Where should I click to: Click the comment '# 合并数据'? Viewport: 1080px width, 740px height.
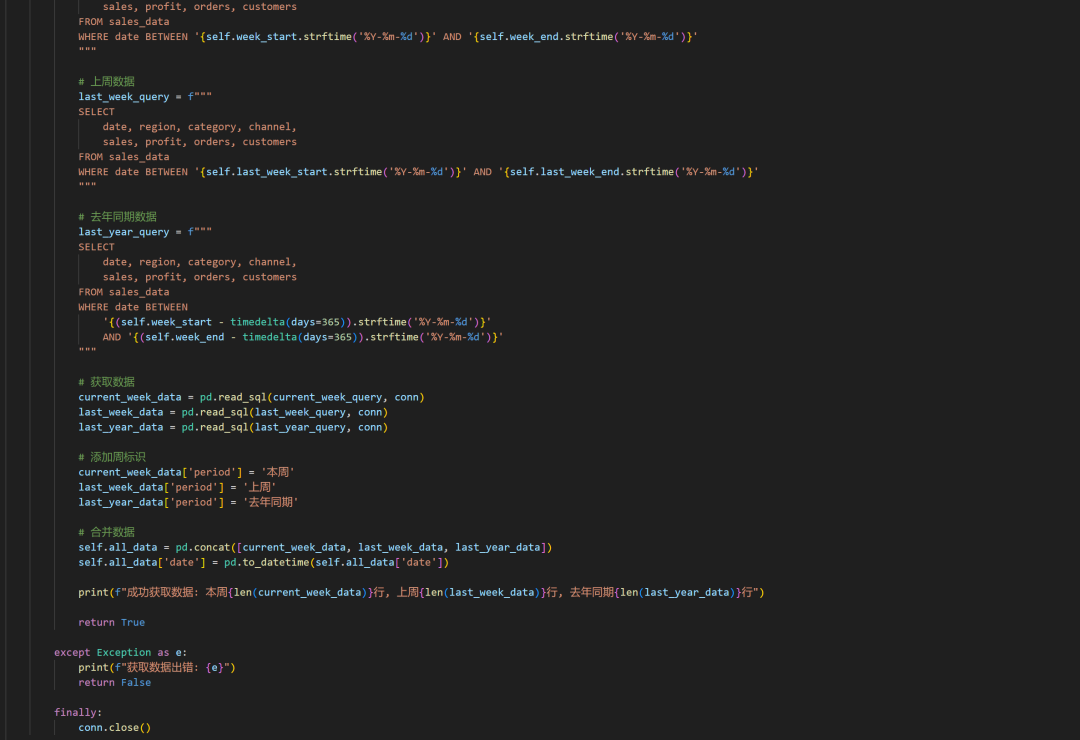click(x=106, y=532)
